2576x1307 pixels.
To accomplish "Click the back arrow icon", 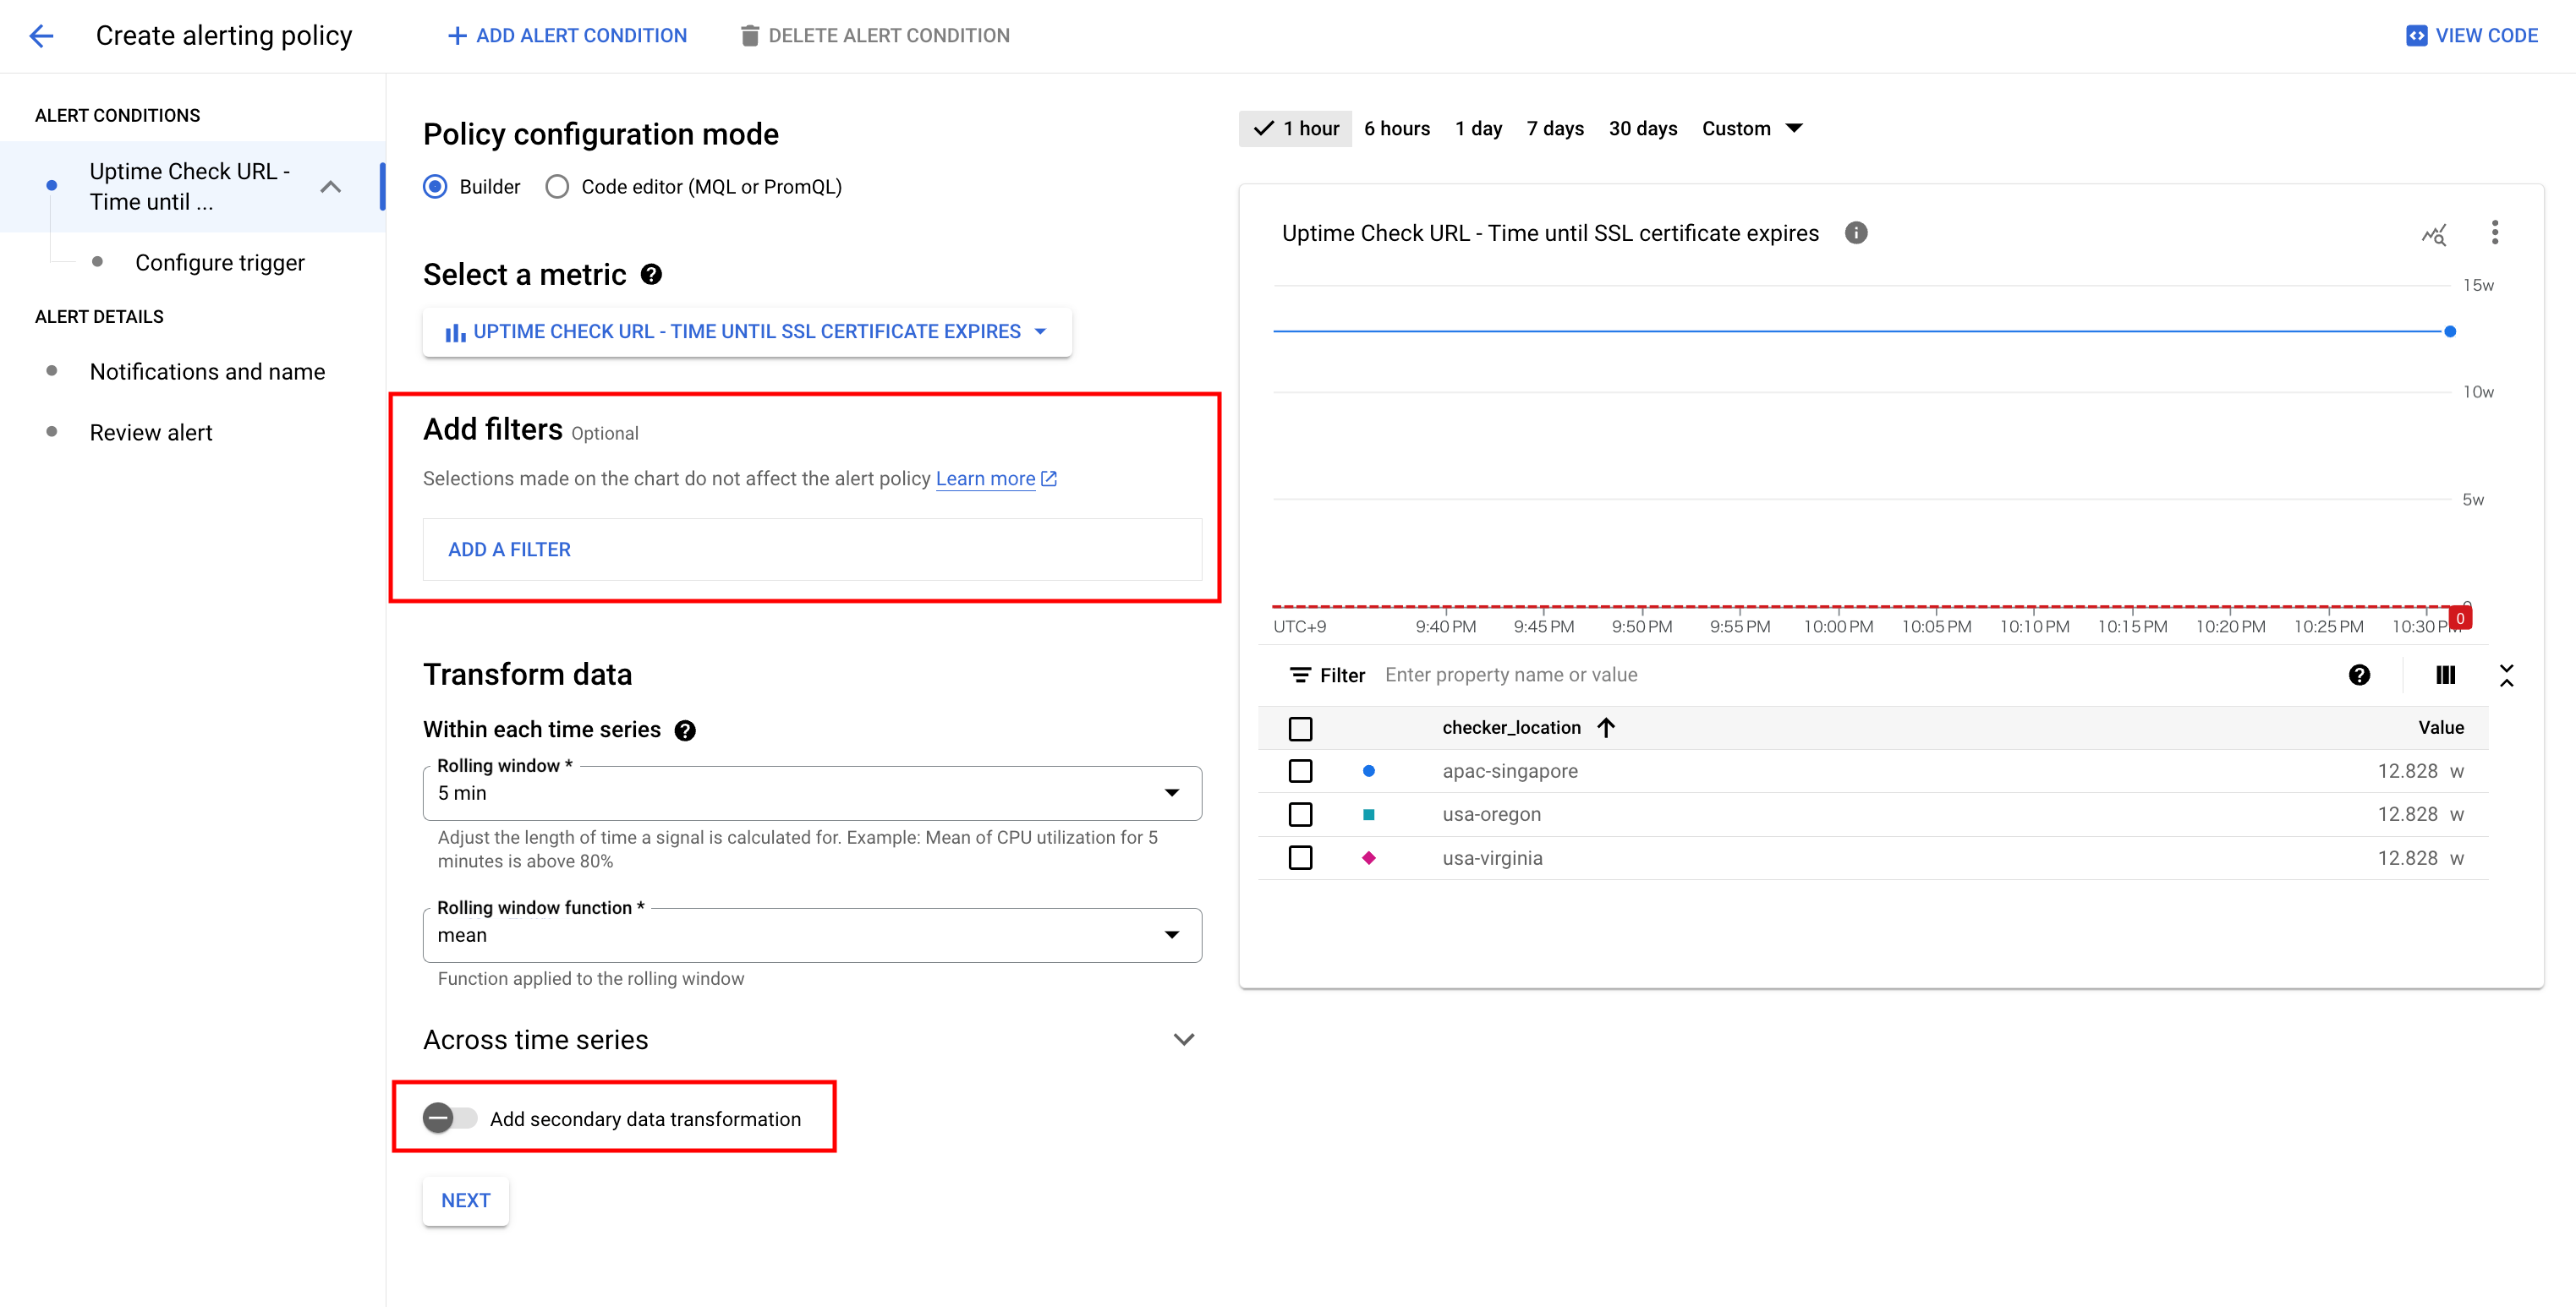I will [x=41, y=36].
